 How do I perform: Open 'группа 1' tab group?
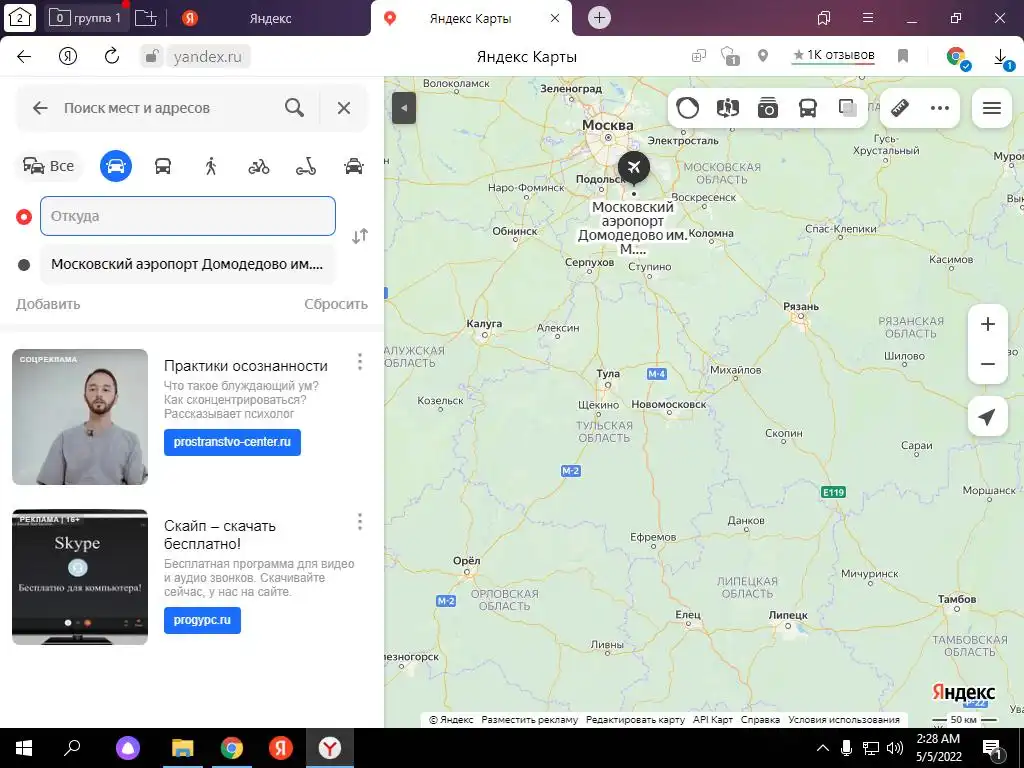pos(86,18)
